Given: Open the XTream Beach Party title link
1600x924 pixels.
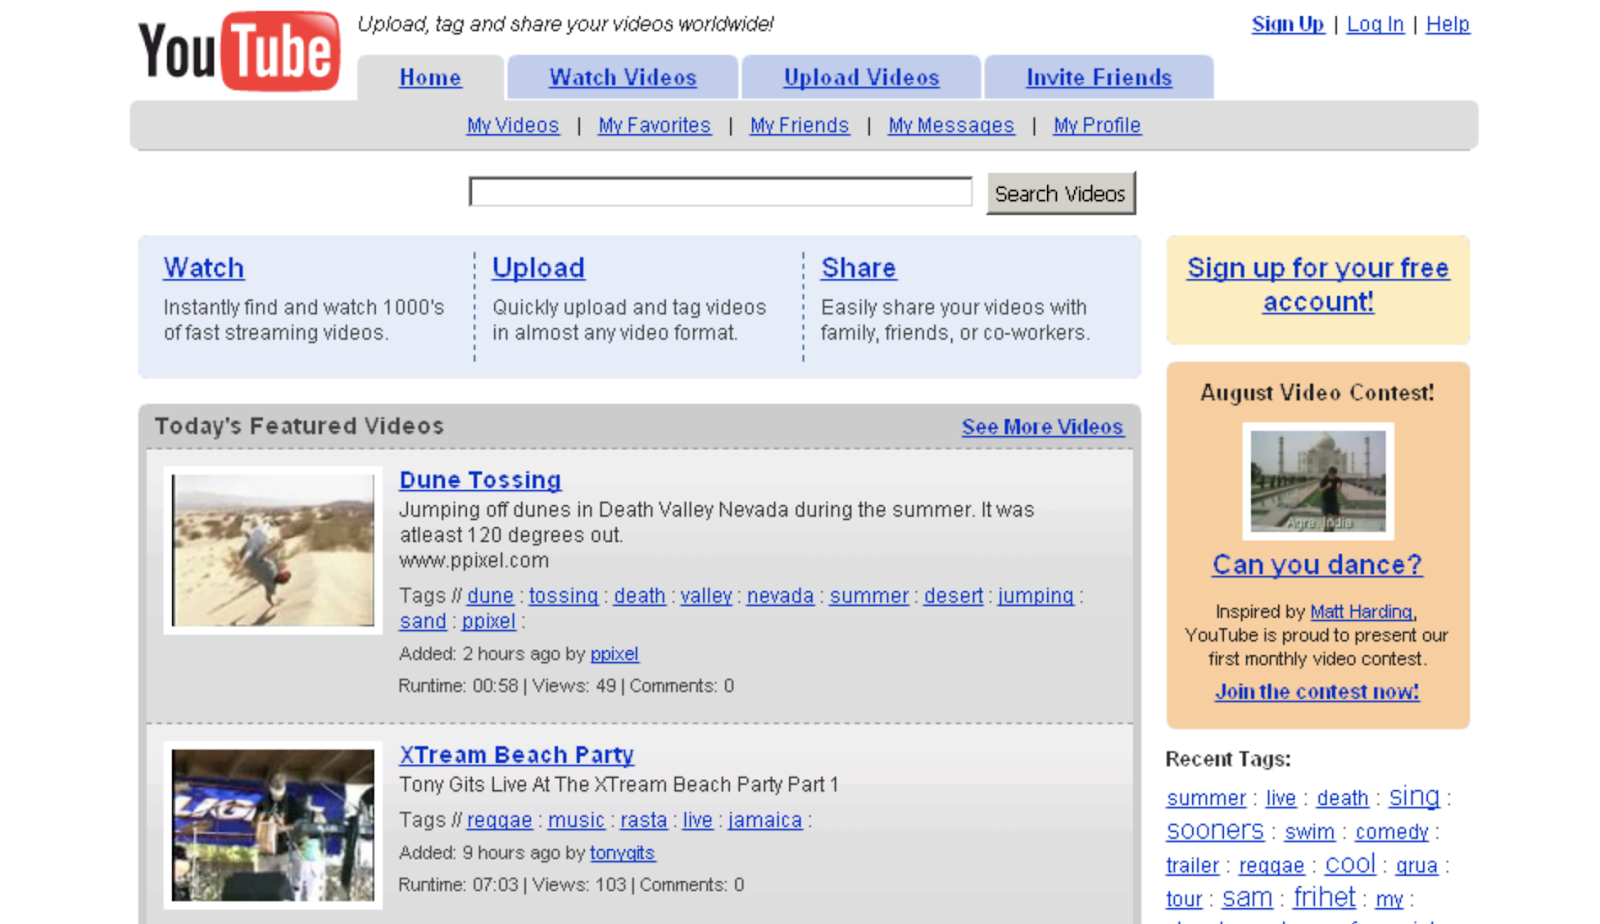Looking at the screenshot, I should [516, 755].
